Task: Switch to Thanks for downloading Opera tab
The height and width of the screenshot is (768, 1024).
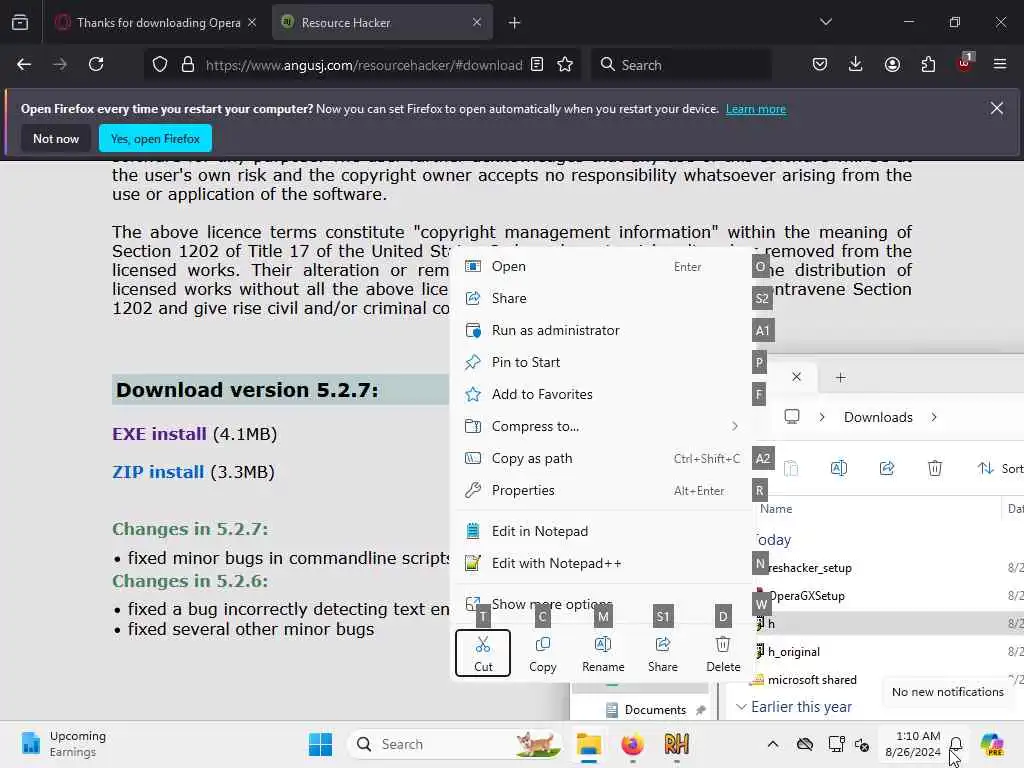Action: [154, 23]
